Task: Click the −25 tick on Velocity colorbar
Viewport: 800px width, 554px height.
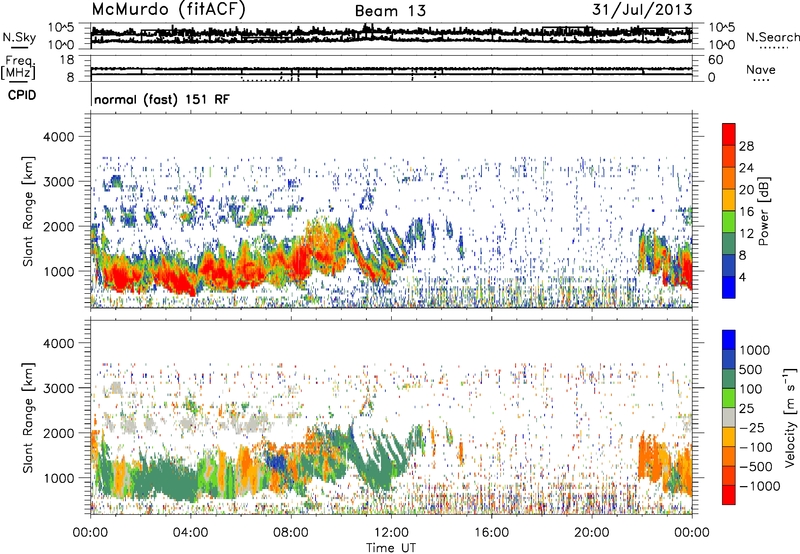Action: point(752,427)
